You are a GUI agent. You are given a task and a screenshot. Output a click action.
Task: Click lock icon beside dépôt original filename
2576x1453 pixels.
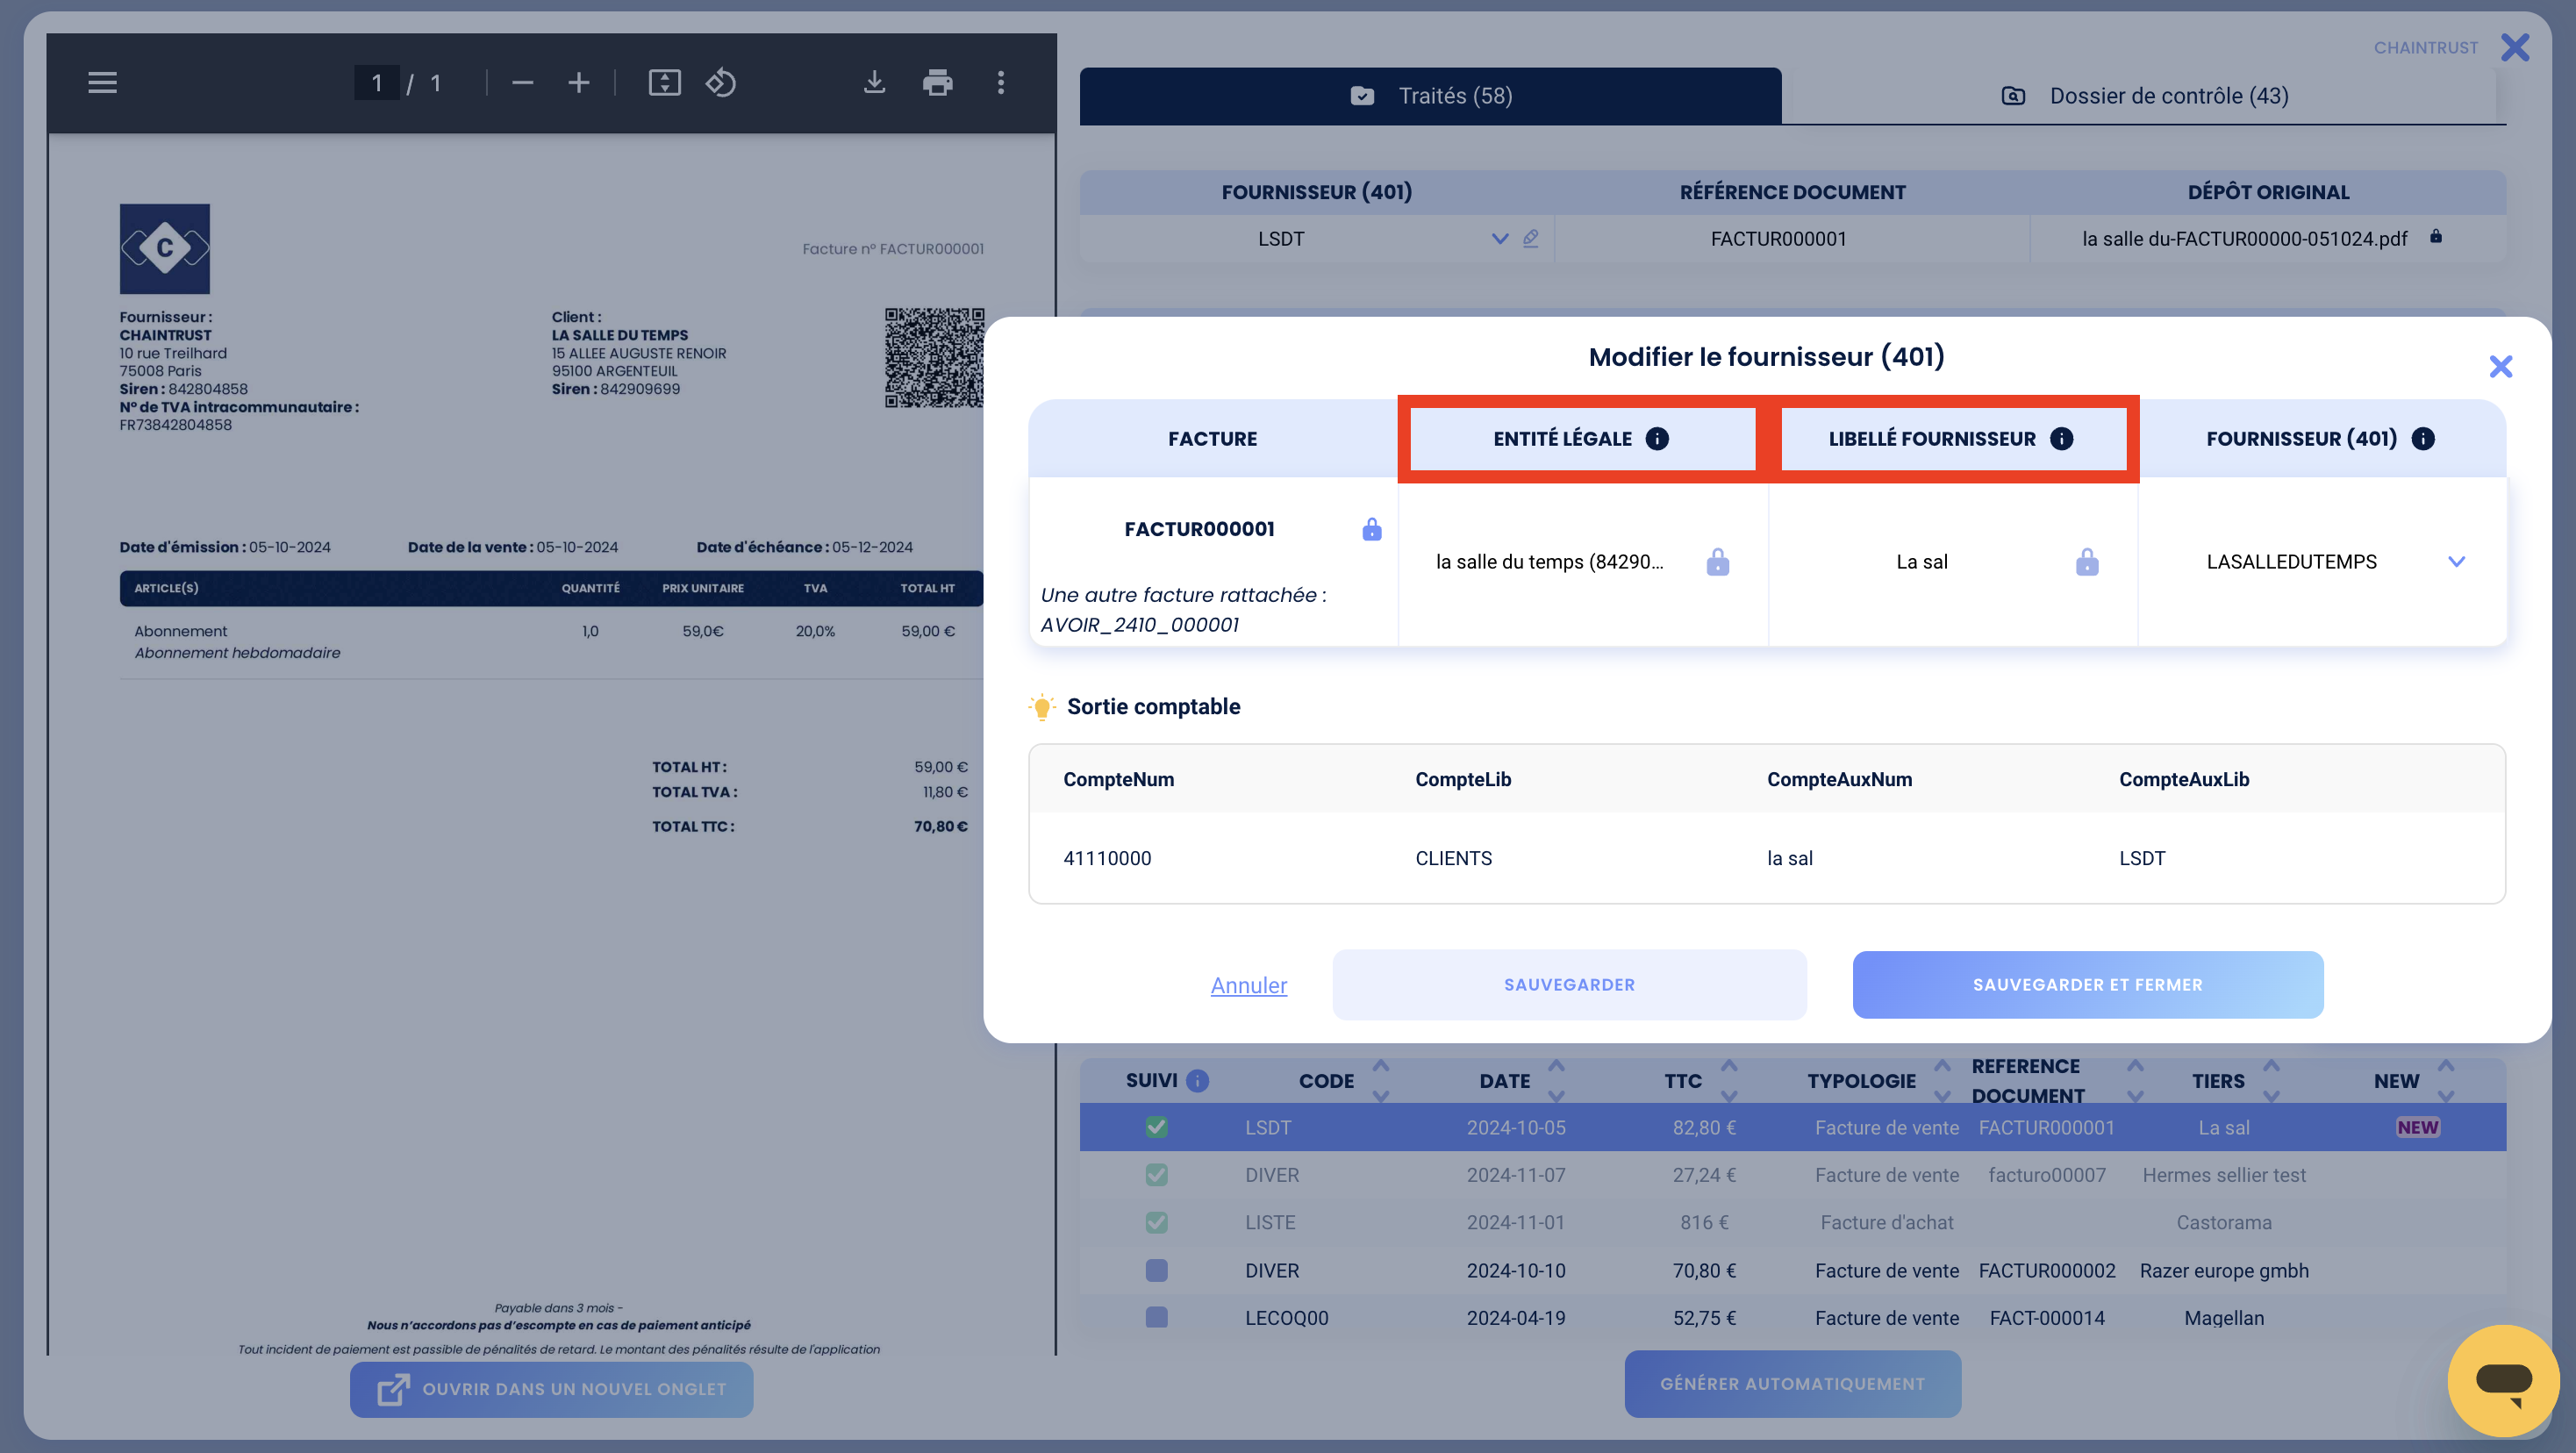(x=2436, y=237)
